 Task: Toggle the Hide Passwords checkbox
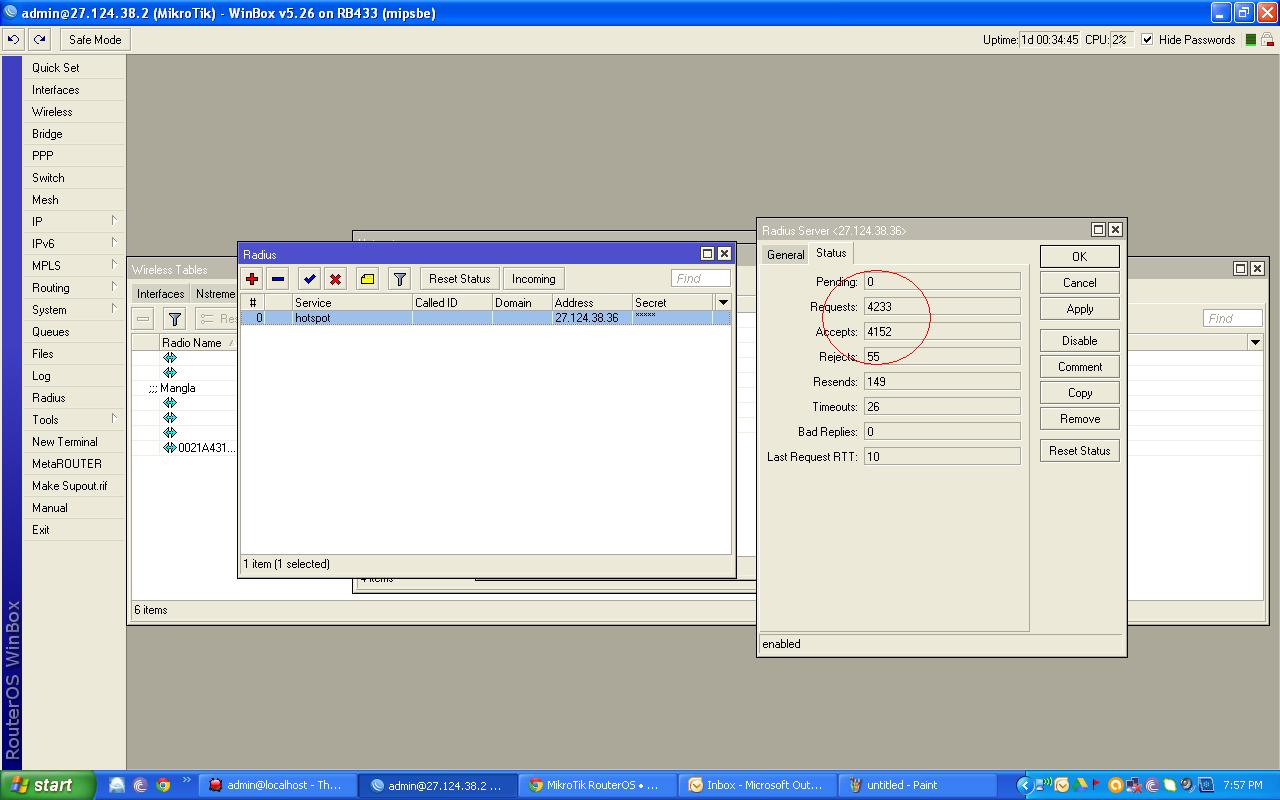1147,40
